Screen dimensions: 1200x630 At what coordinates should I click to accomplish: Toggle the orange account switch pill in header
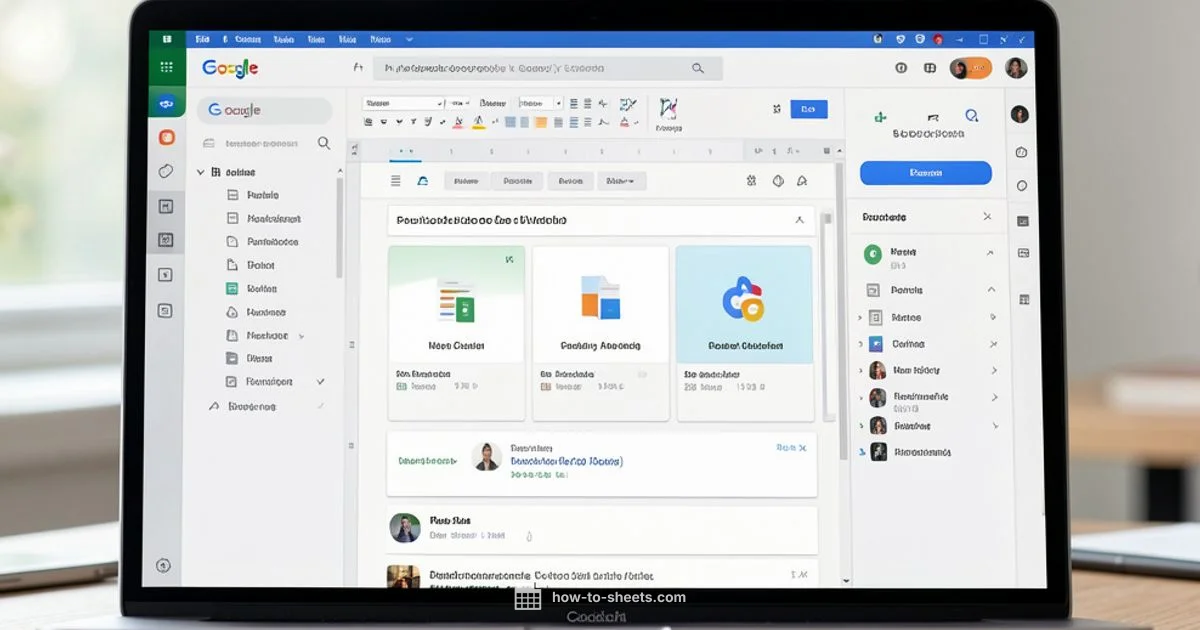click(970, 68)
